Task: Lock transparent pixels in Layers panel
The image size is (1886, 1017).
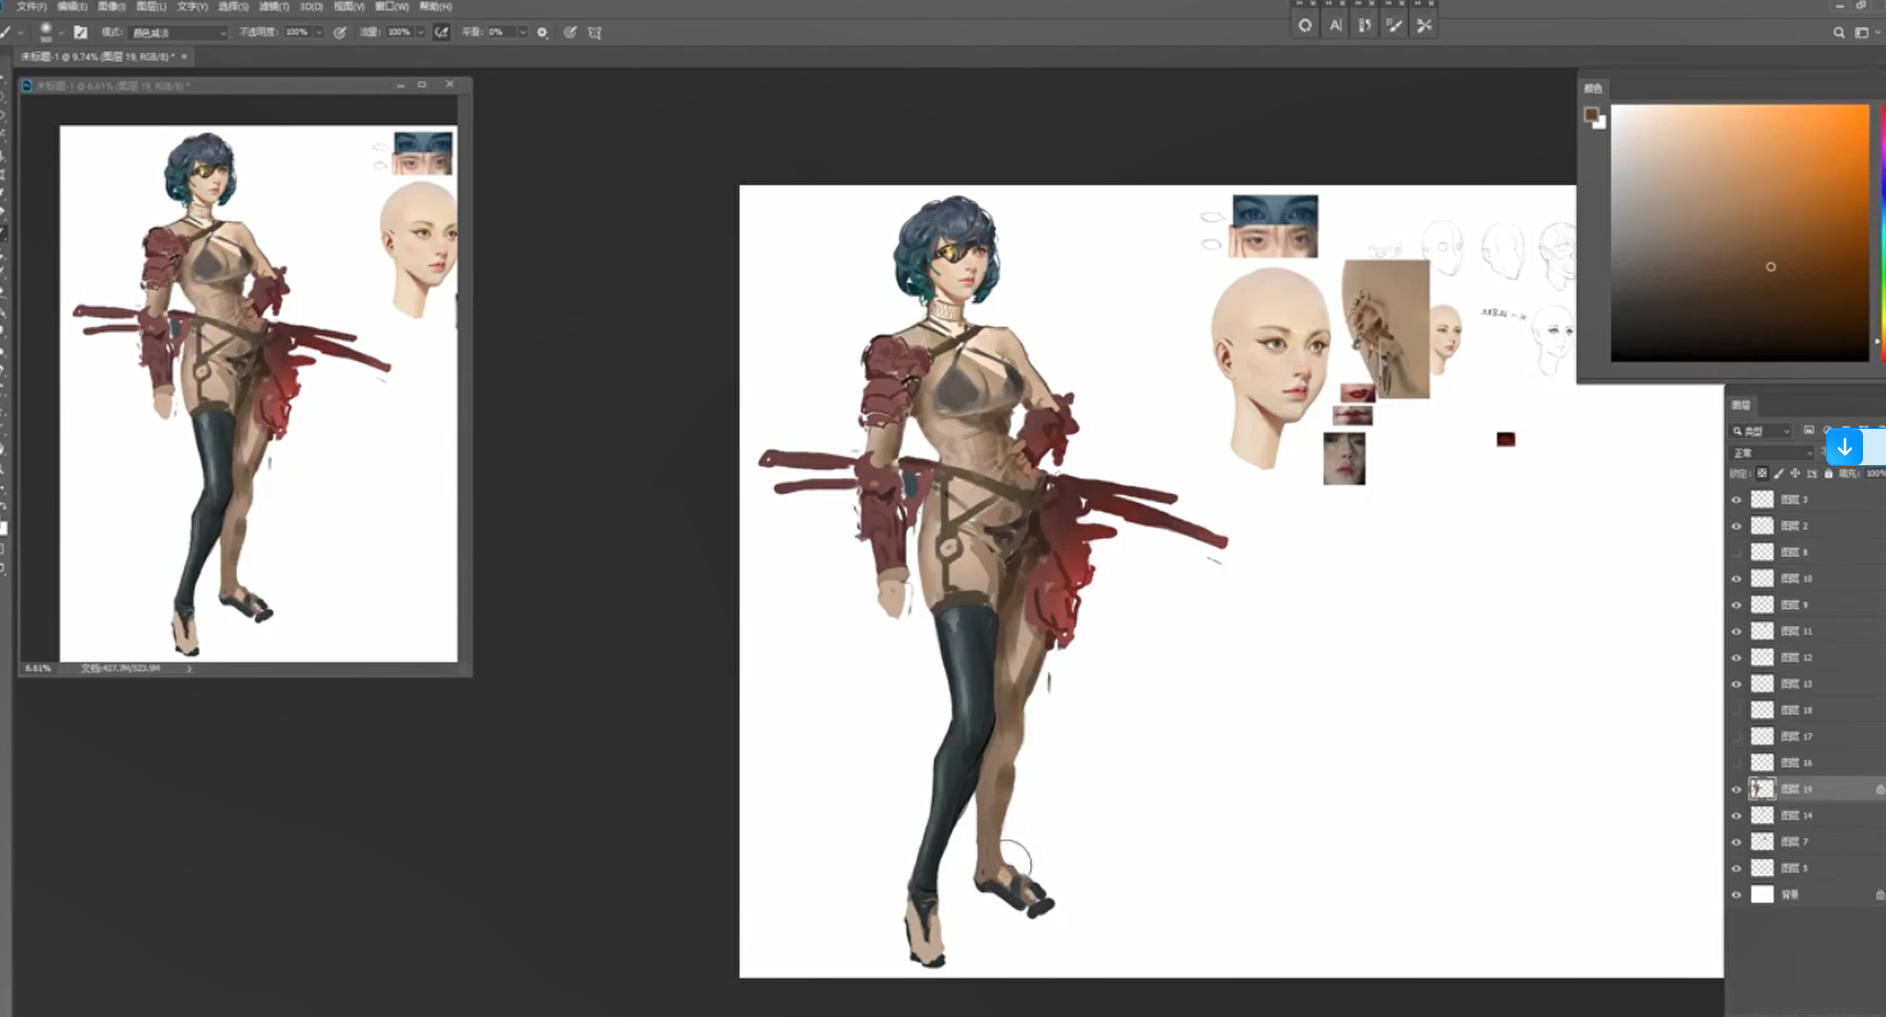Action: 1762,473
